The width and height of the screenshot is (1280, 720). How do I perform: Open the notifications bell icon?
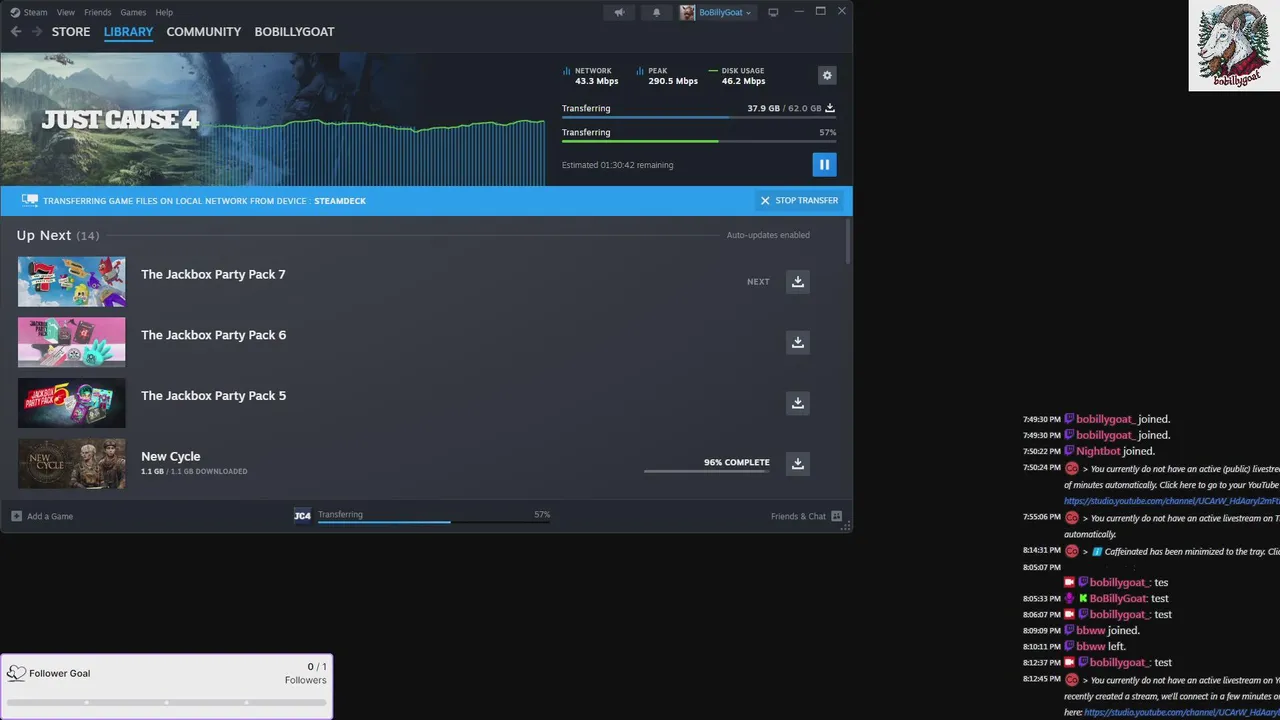pyautogui.click(x=657, y=12)
